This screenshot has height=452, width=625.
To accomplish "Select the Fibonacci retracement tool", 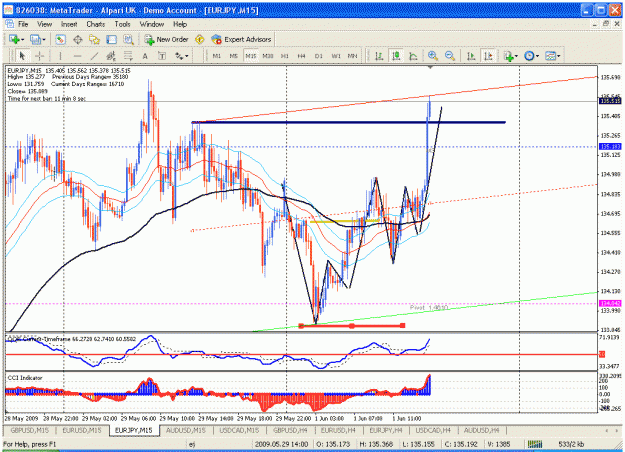I will [128, 56].
